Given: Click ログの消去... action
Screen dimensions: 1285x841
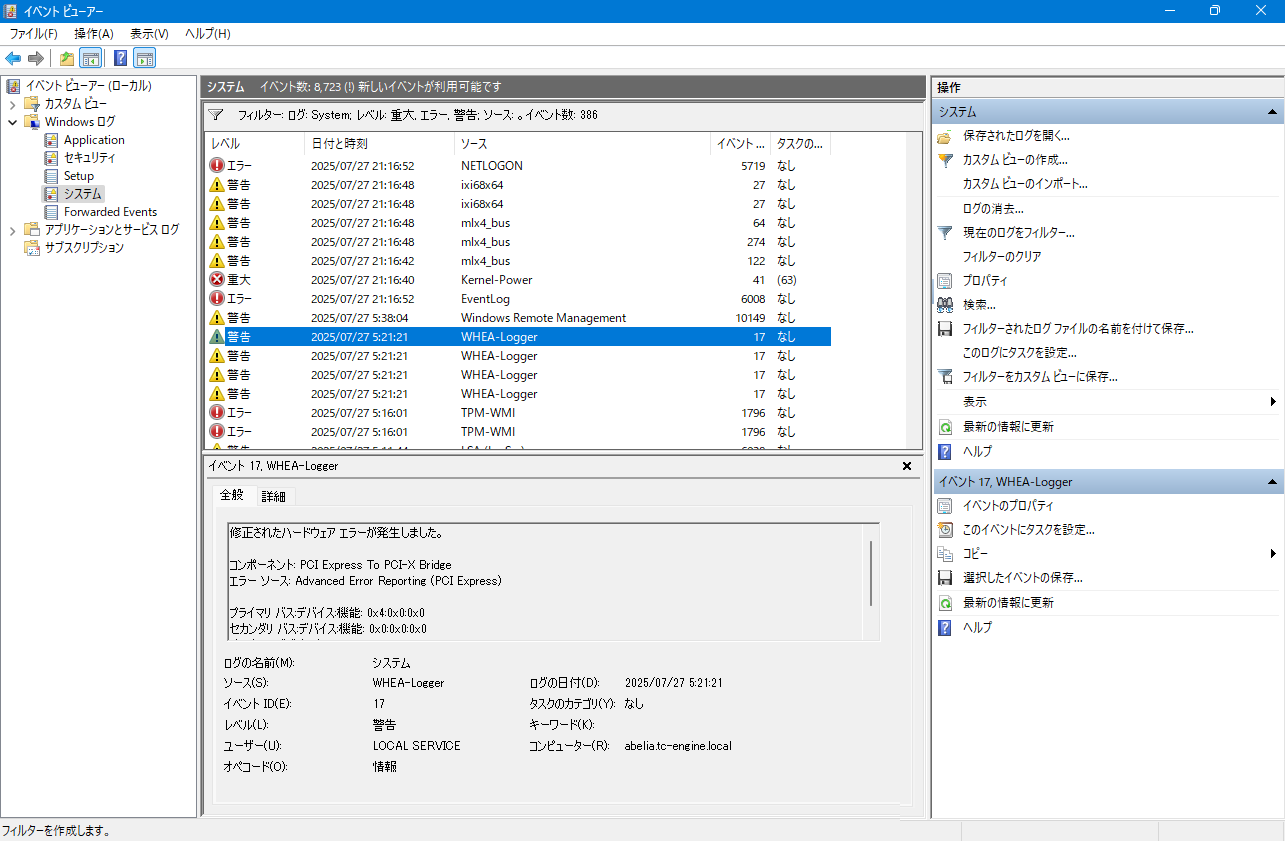Looking at the screenshot, I should point(993,208).
